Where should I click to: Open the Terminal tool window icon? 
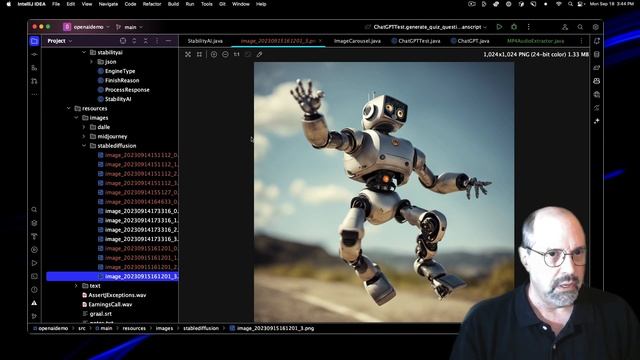pyautogui.click(x=34, y=276)
